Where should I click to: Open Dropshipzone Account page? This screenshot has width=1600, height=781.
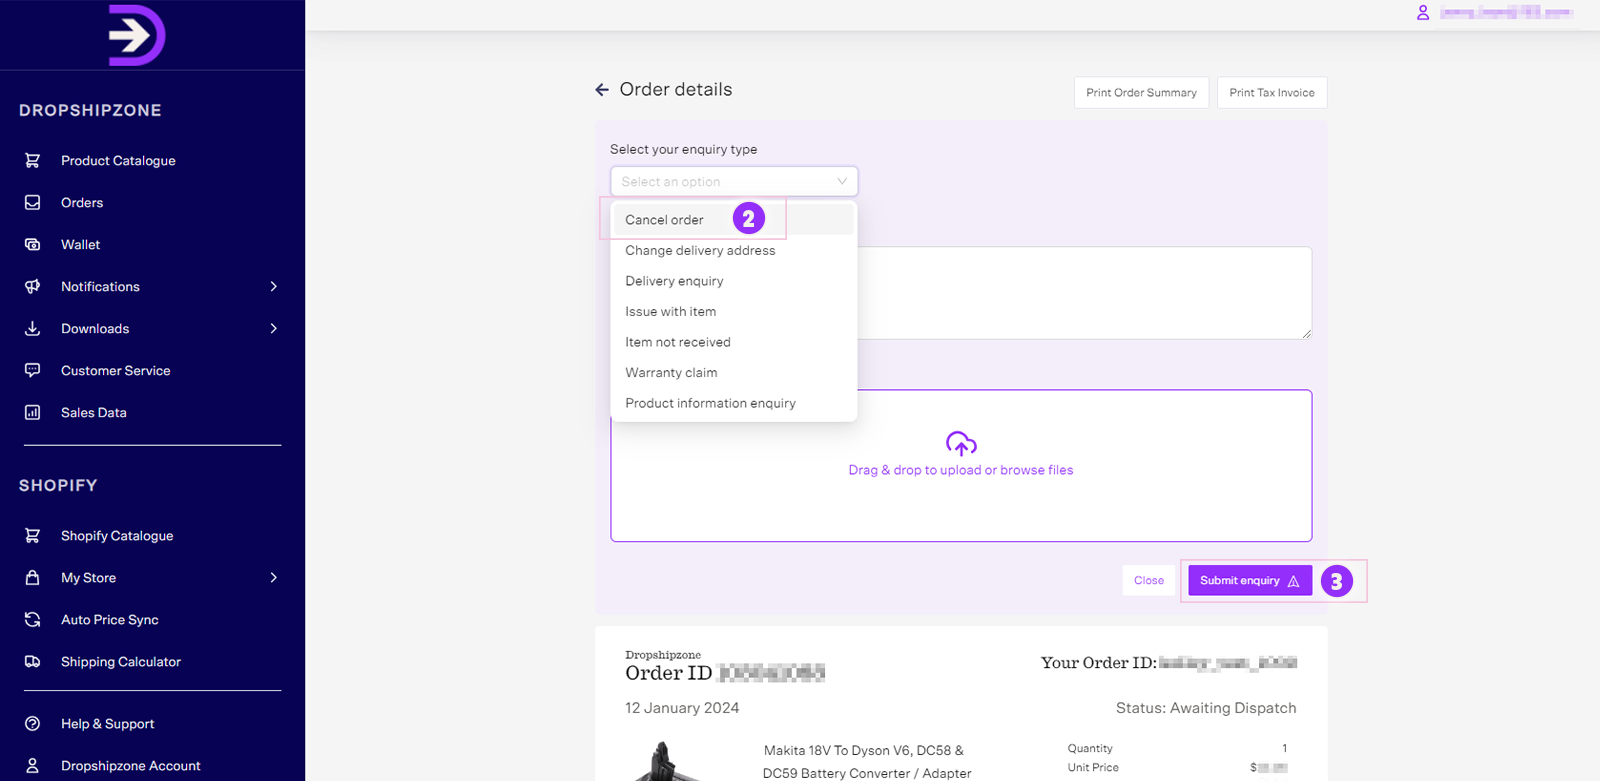coord(130,766)
